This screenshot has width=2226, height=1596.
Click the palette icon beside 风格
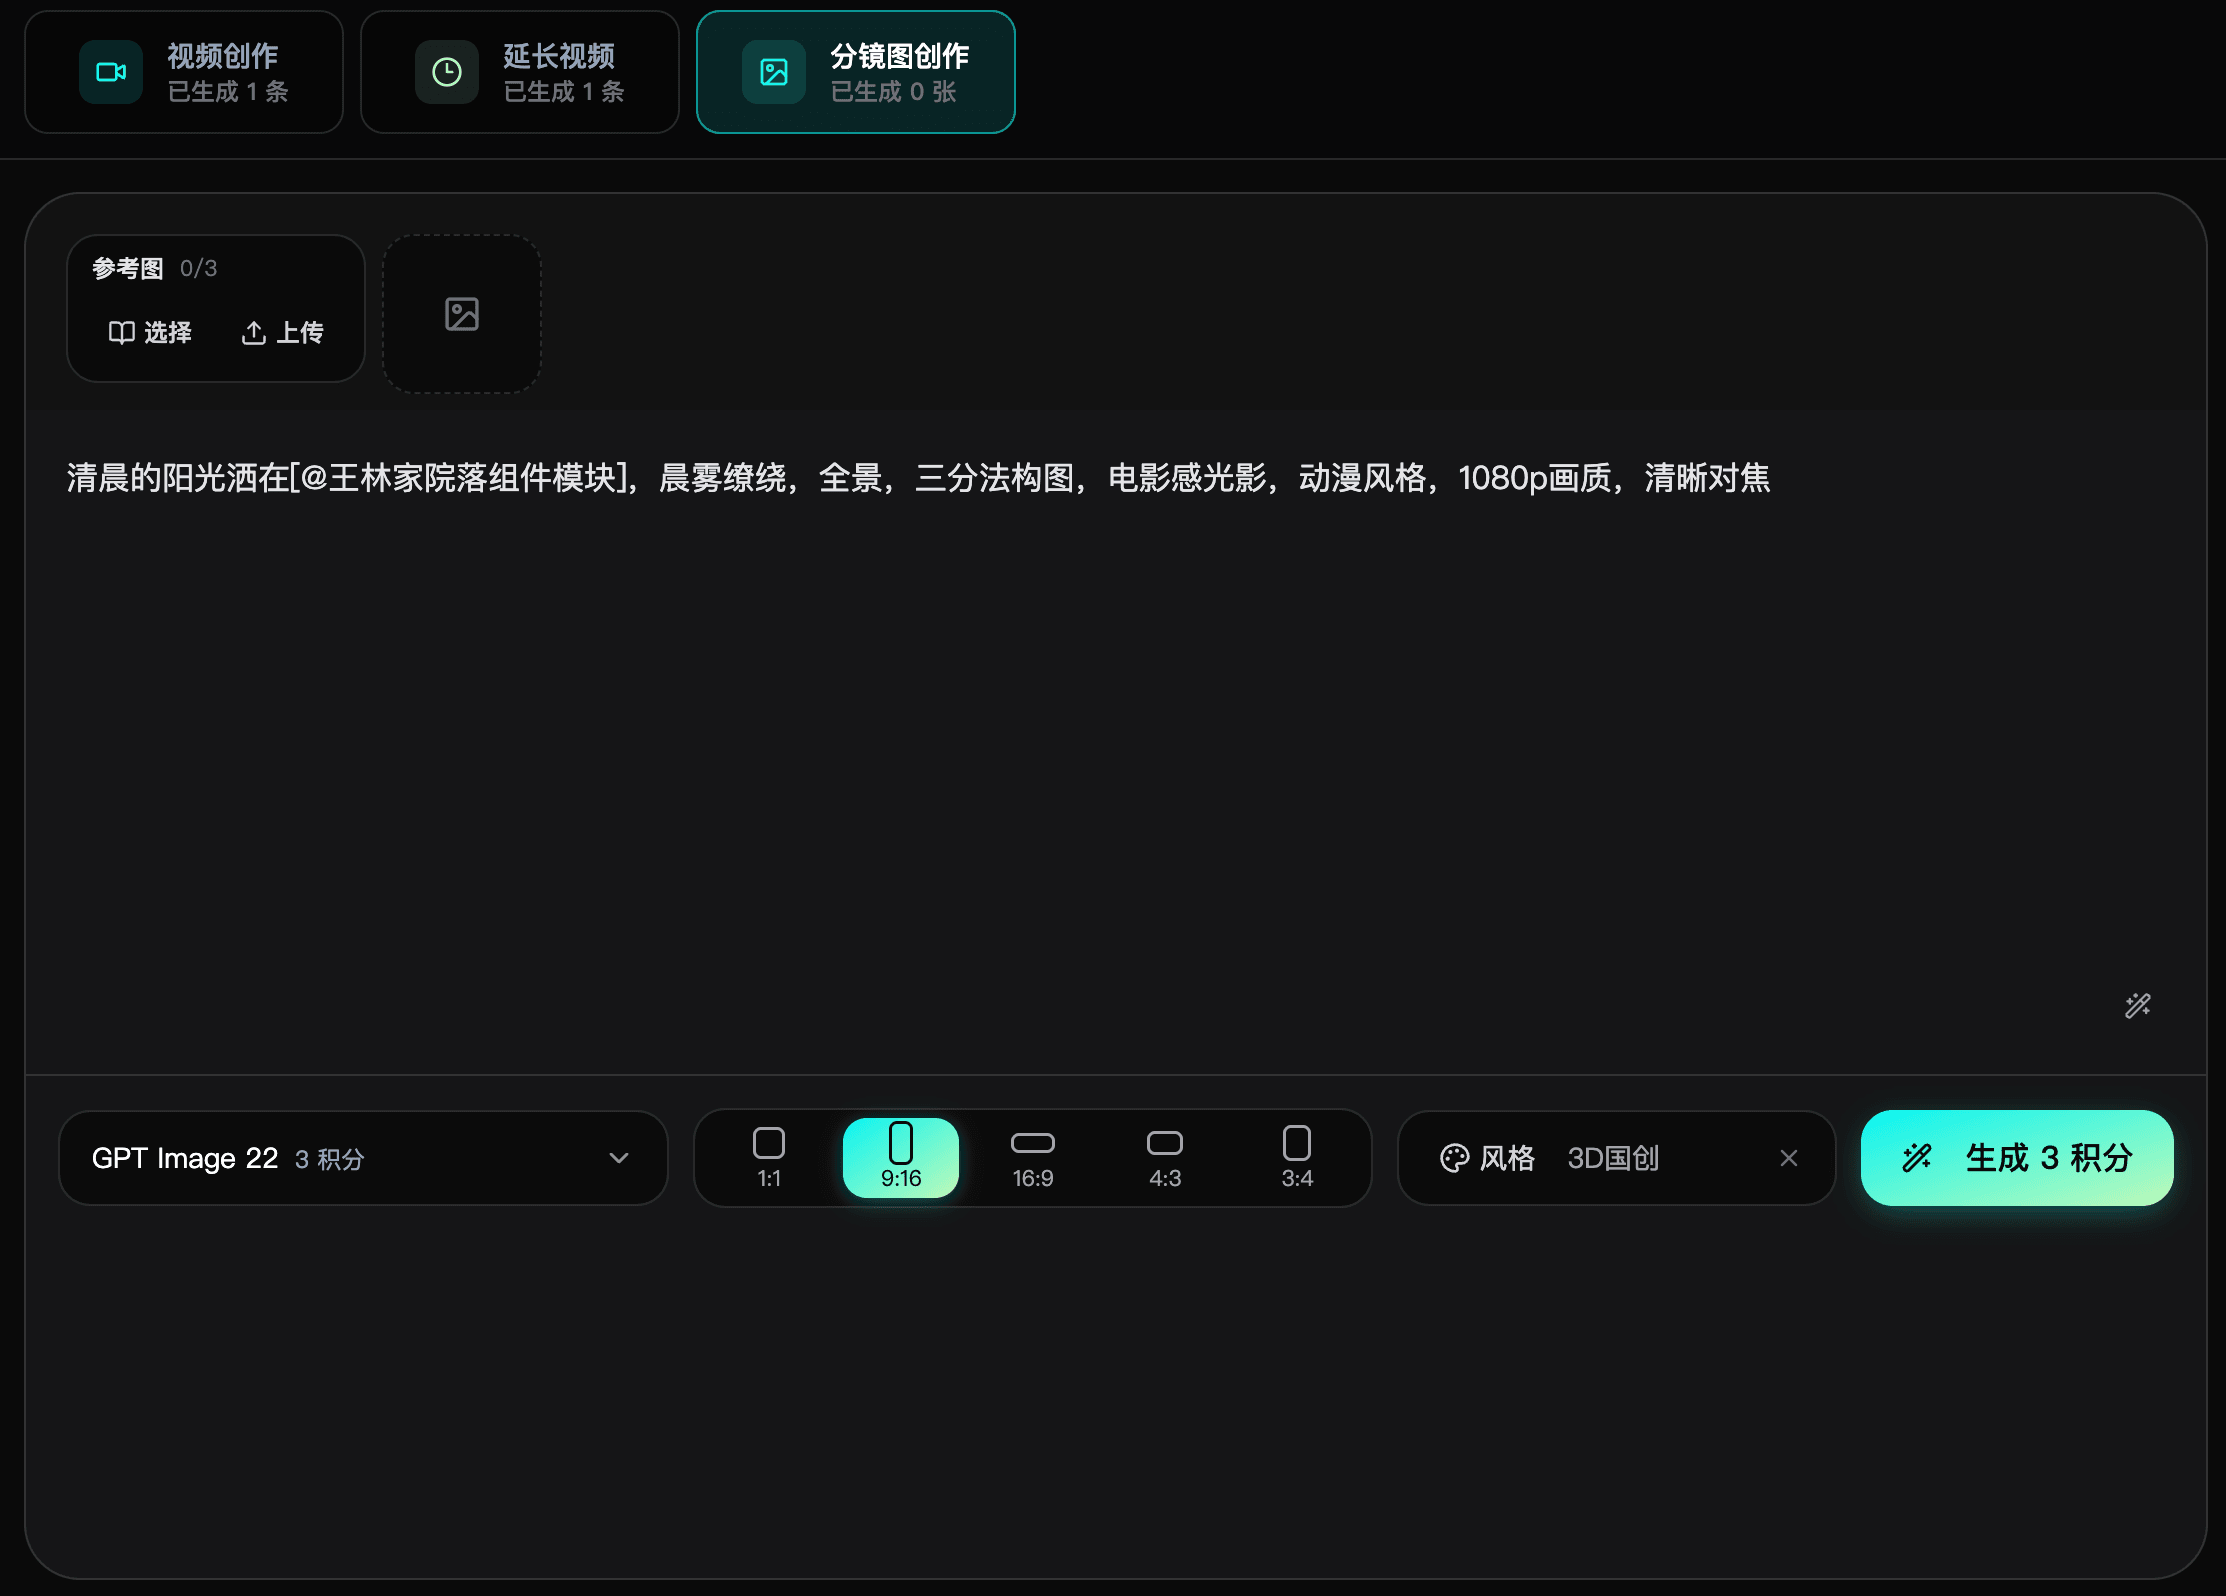(x=1454, y=1158)
